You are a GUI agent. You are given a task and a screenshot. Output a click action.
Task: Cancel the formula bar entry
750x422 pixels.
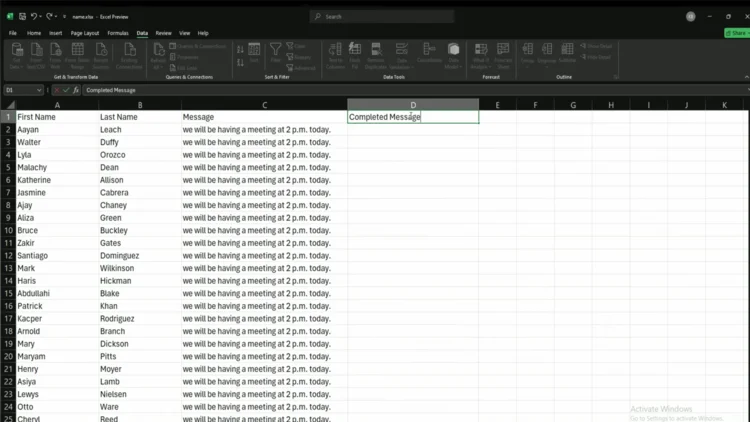(x=57, y=90)
